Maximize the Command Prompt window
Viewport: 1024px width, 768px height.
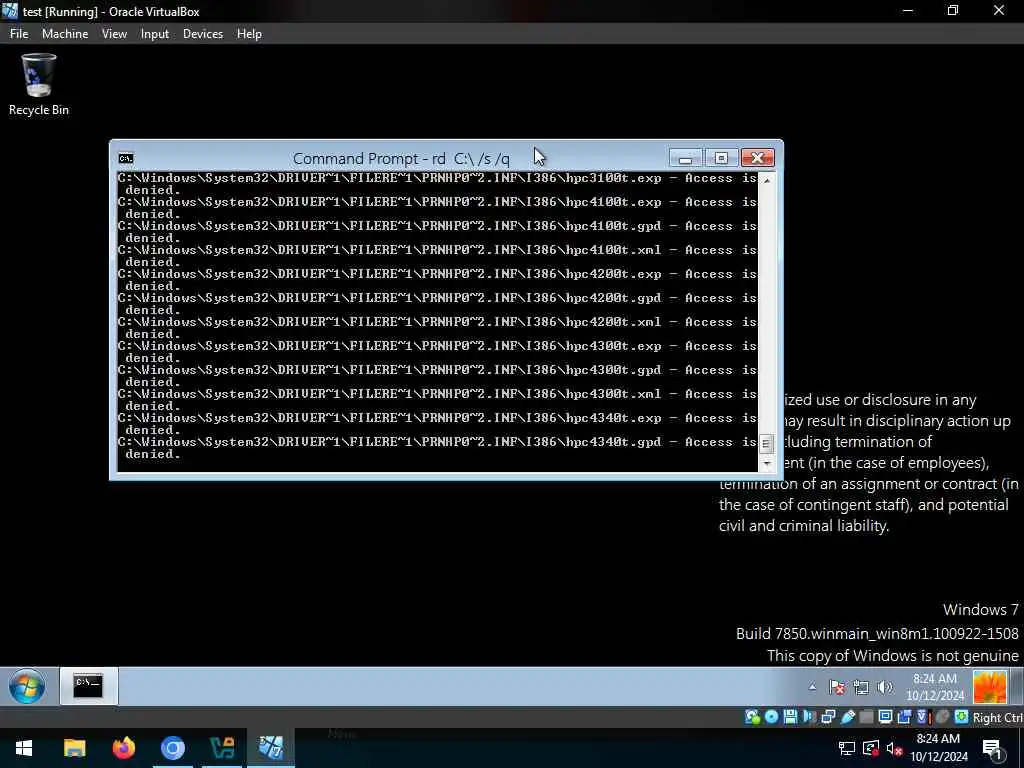tap(721, 158)
